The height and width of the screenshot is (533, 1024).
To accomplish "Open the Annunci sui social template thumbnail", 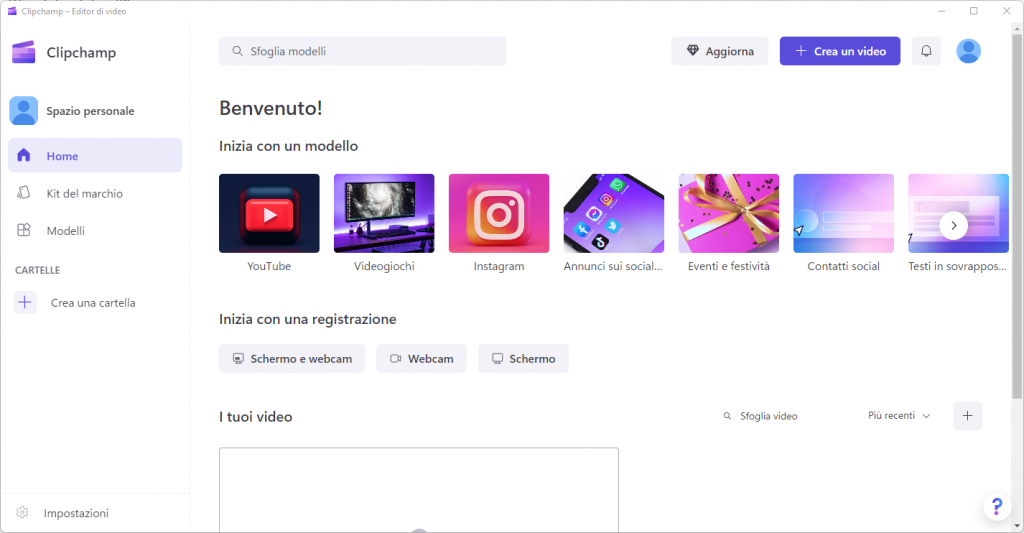I will click(x=614, y=213).
